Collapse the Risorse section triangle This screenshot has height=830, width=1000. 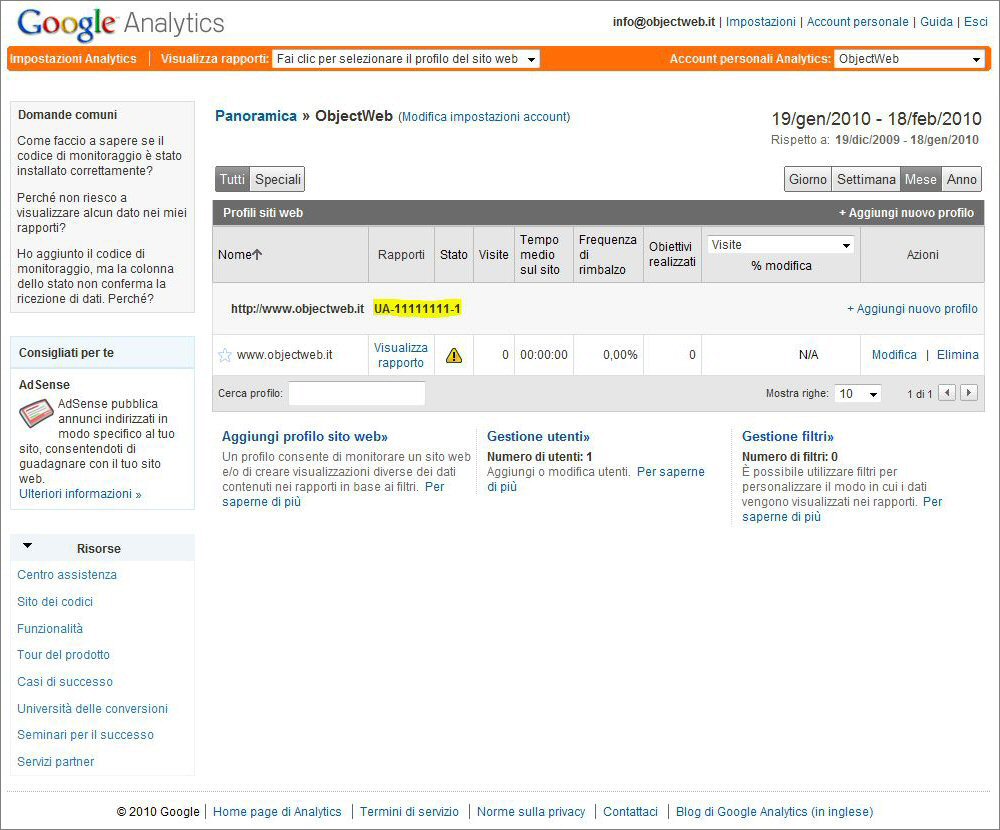[27, 546]
